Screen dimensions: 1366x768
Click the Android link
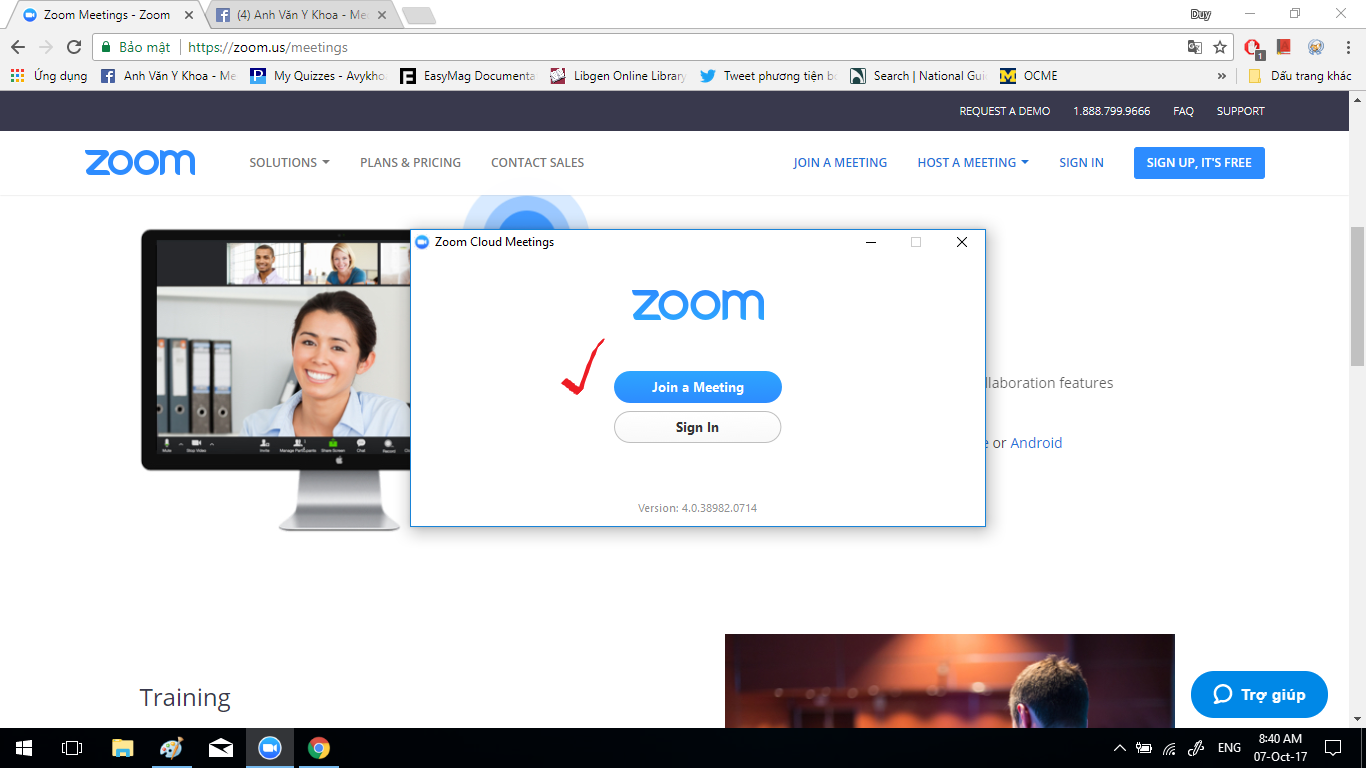click(1036, 443)
